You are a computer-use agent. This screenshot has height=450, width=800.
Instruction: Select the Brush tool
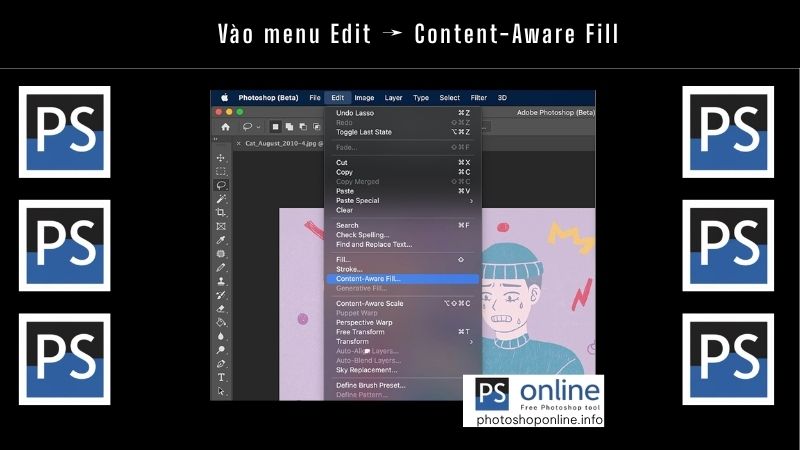(x=221, y=267)
